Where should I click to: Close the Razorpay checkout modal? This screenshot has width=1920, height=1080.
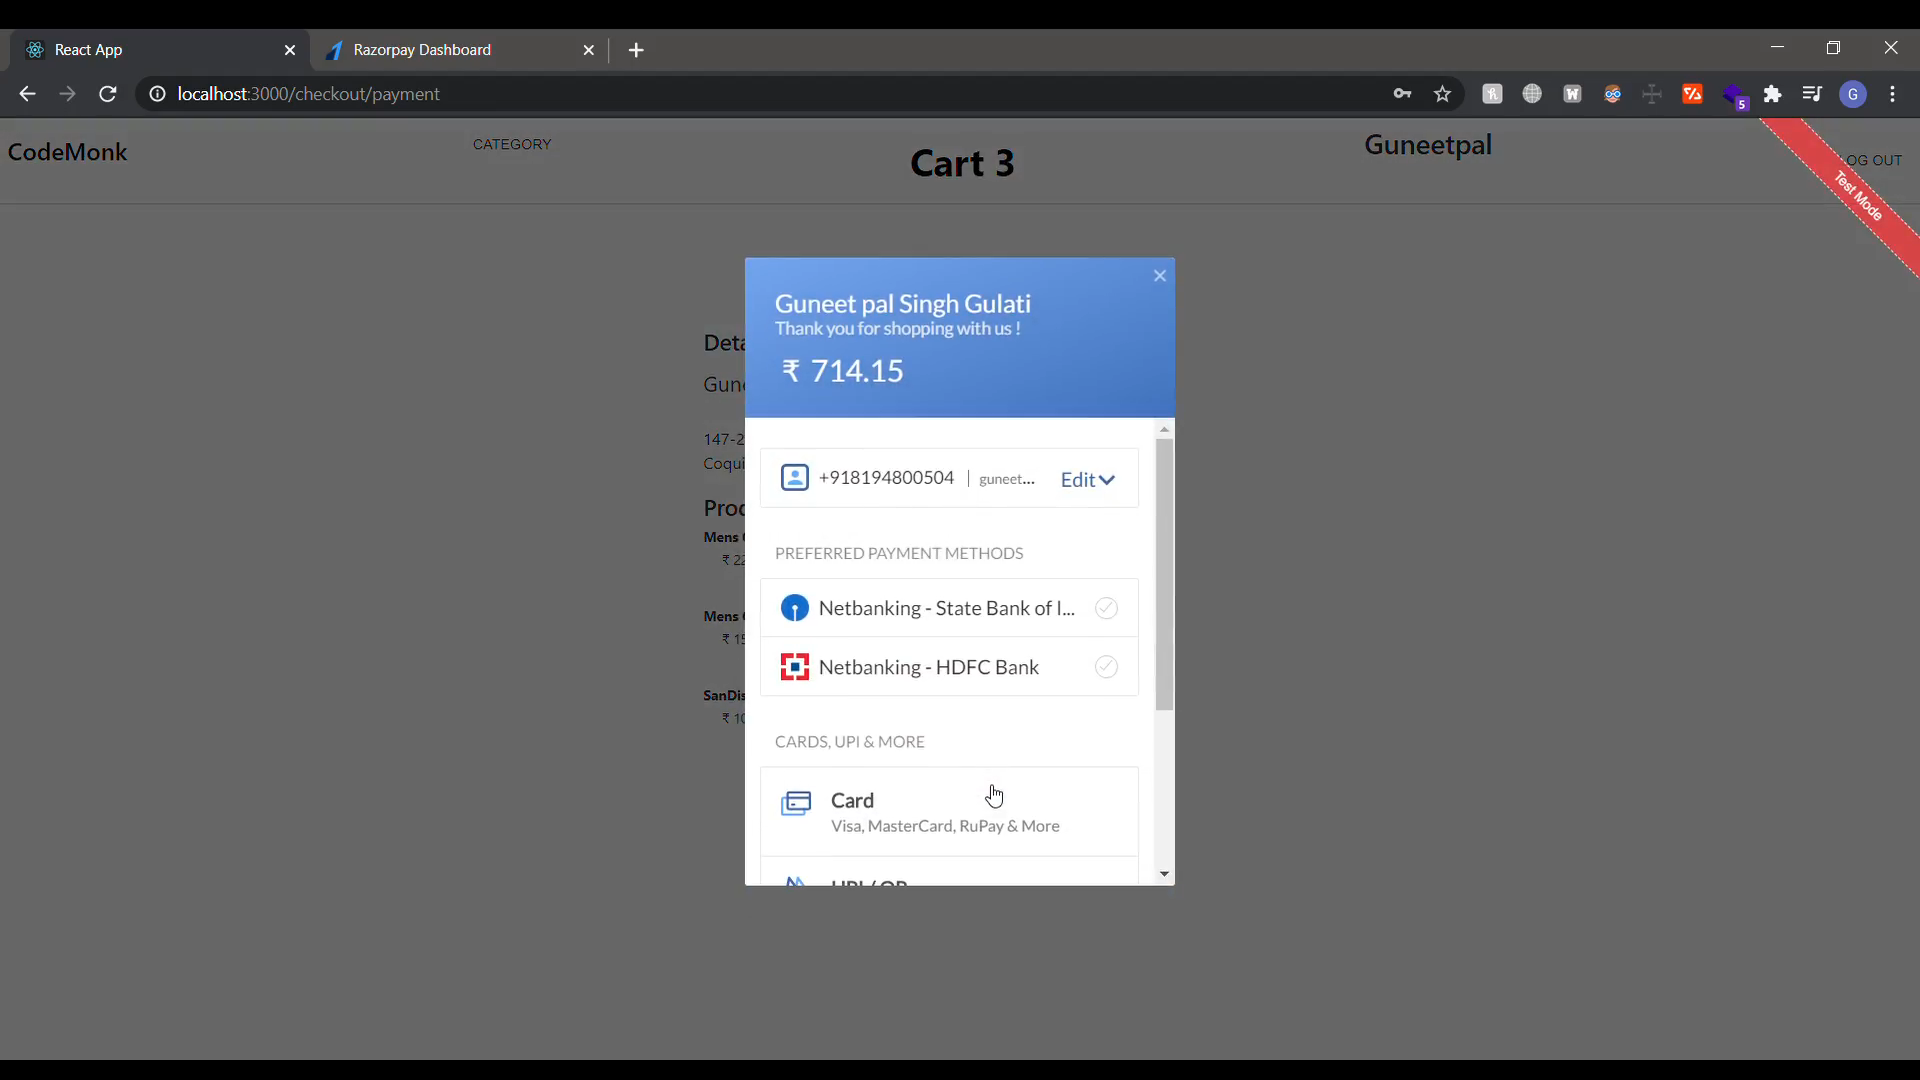pyautogui.click(x=1159, y=275)
